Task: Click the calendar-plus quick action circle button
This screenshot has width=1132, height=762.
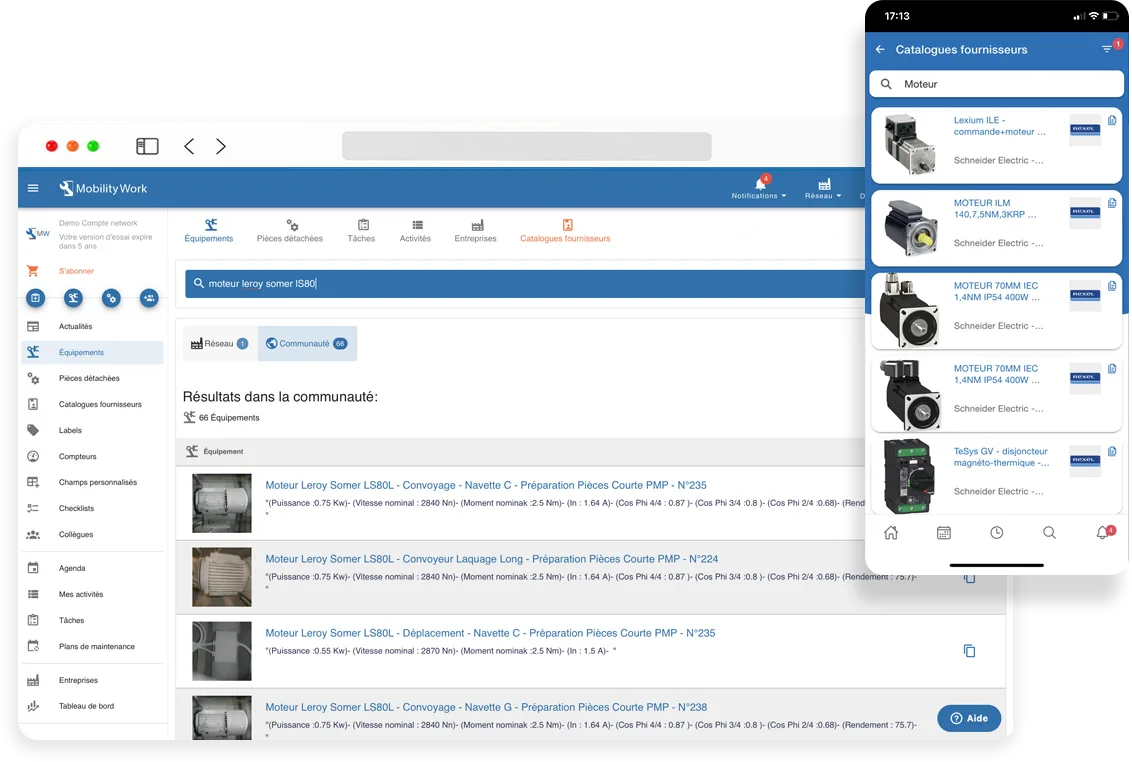Action: (x=35, y=298)
